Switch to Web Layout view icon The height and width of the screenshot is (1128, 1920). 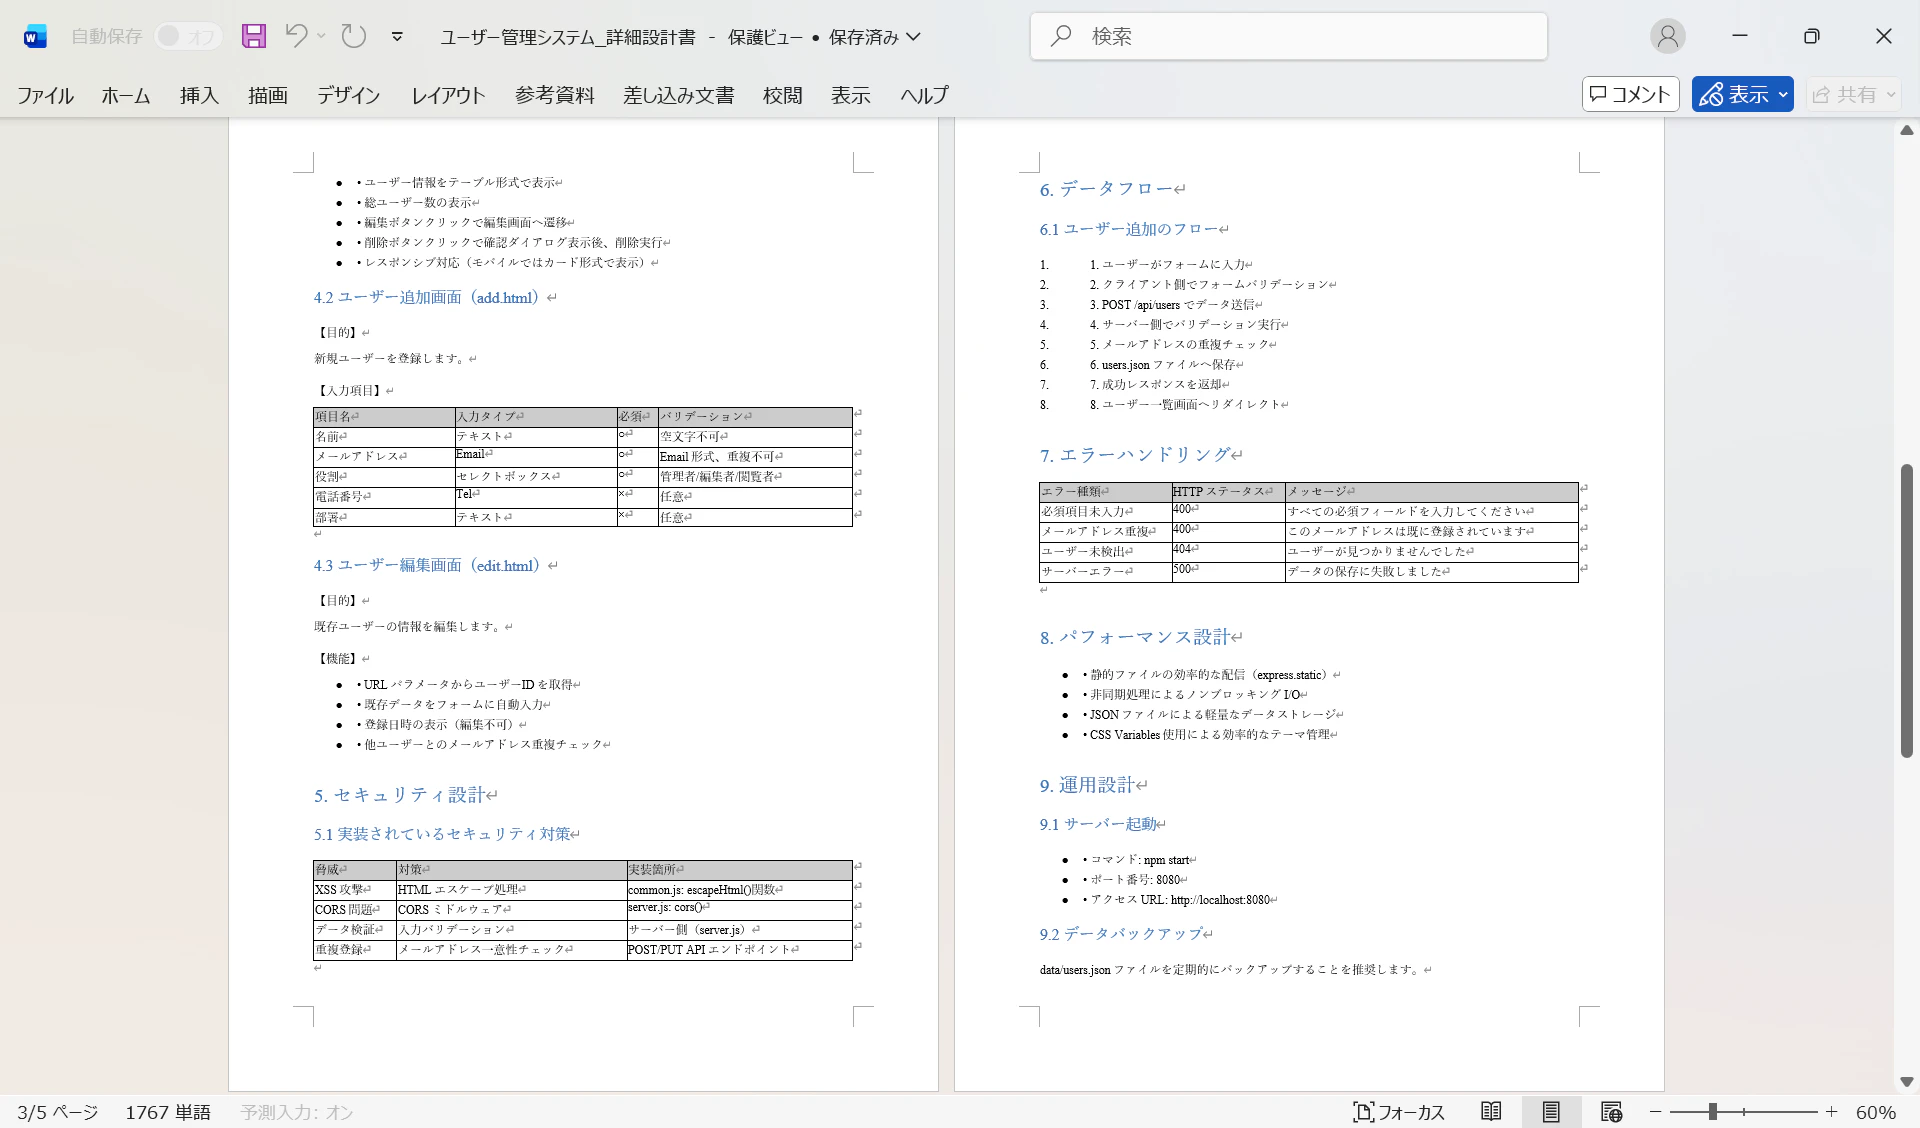click(x=1611, y=1112)
